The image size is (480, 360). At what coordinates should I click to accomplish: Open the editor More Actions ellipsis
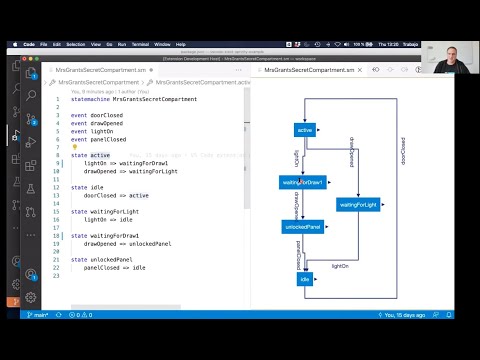(x=238, y=70)
